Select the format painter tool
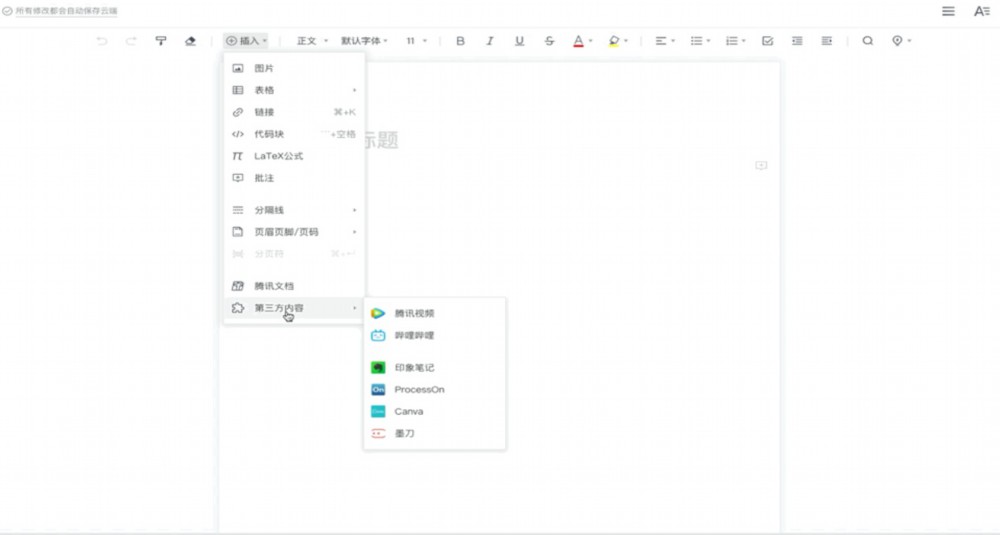Screen dimensions: 1000x535 [161, 41]
